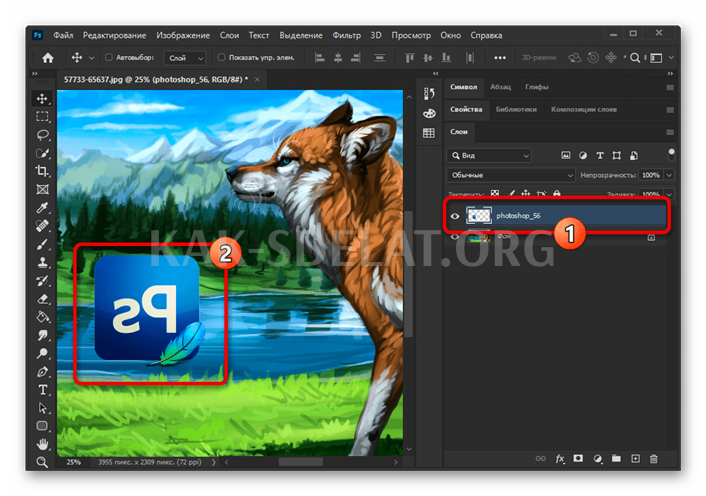
Task: Create a new layer group folder
Action: 616,459
